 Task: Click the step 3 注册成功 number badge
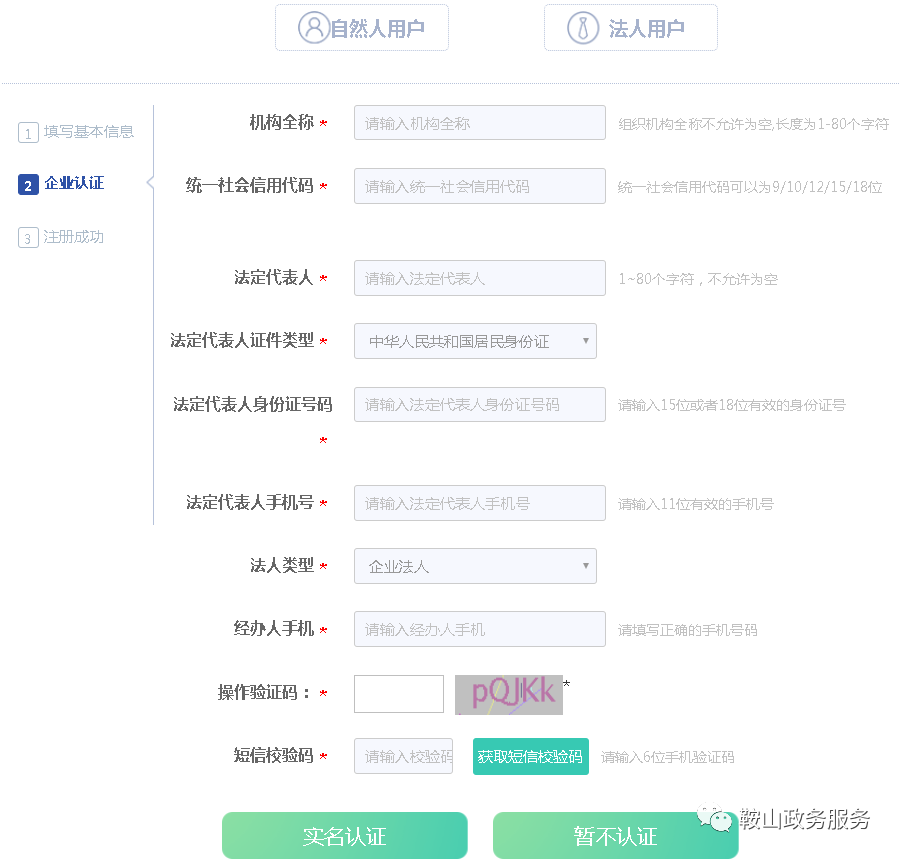(x=28, y=237)
